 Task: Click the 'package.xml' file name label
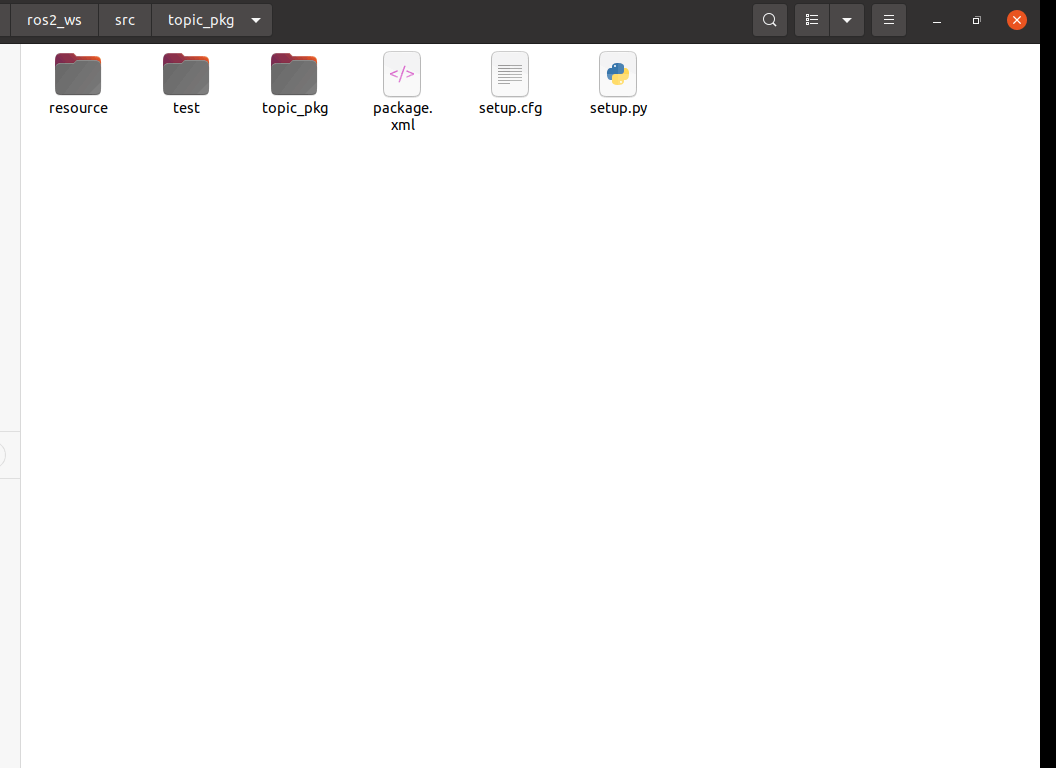(403, 116)
